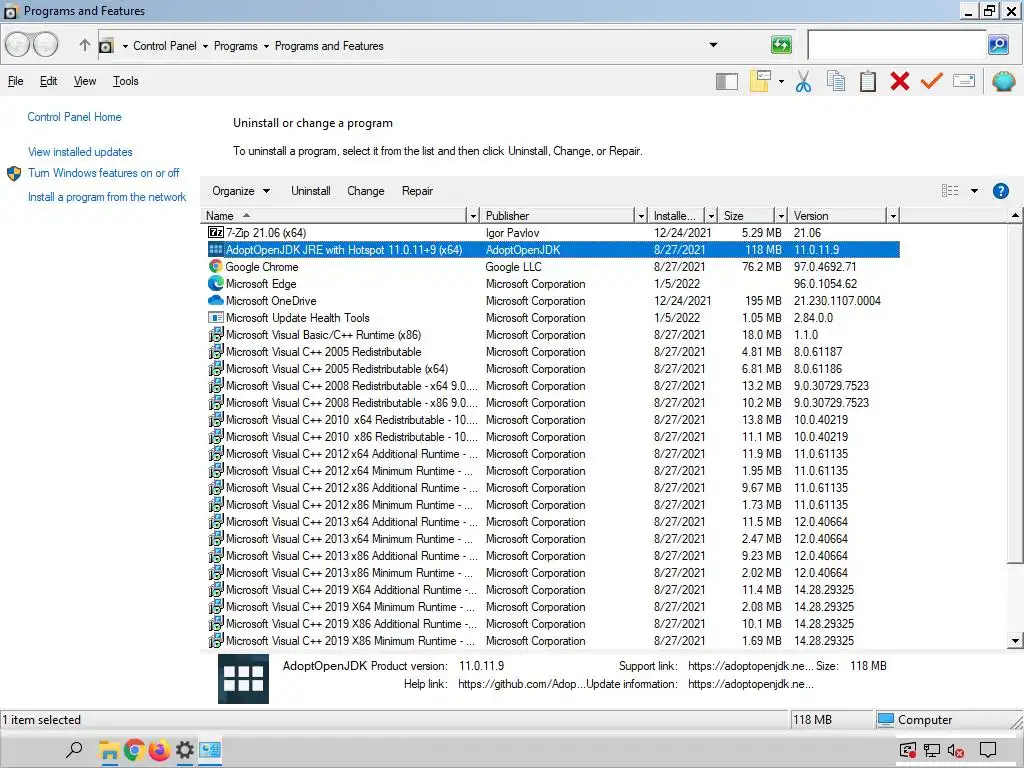Open the Organize dropdown

coord(241,191)
